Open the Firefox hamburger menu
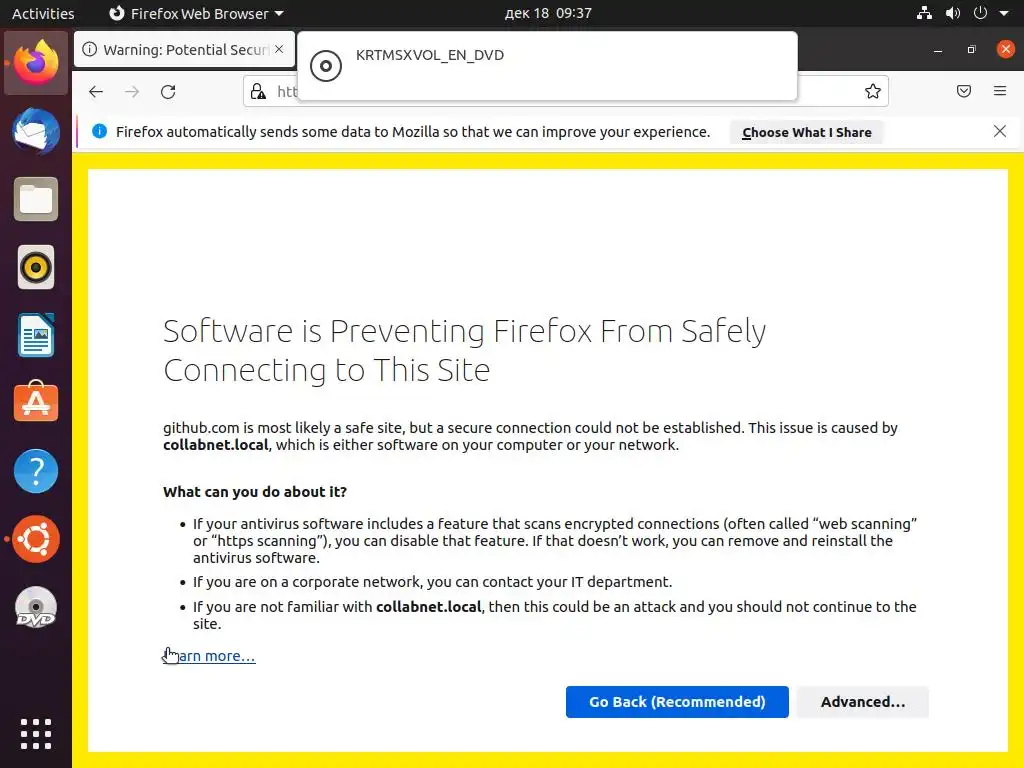The image size is (1024, 768). point(1000,92)
